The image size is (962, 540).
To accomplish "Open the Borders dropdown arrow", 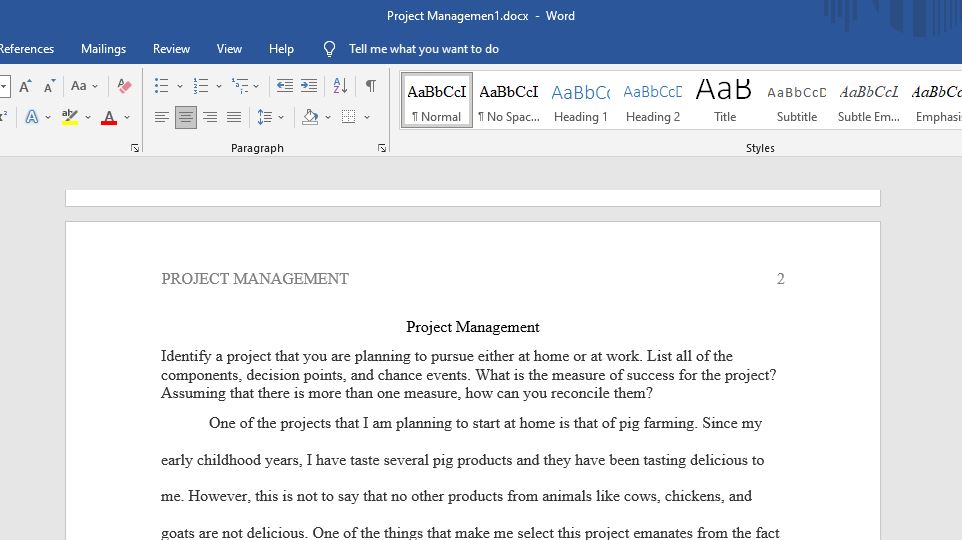I will [367, 117].
